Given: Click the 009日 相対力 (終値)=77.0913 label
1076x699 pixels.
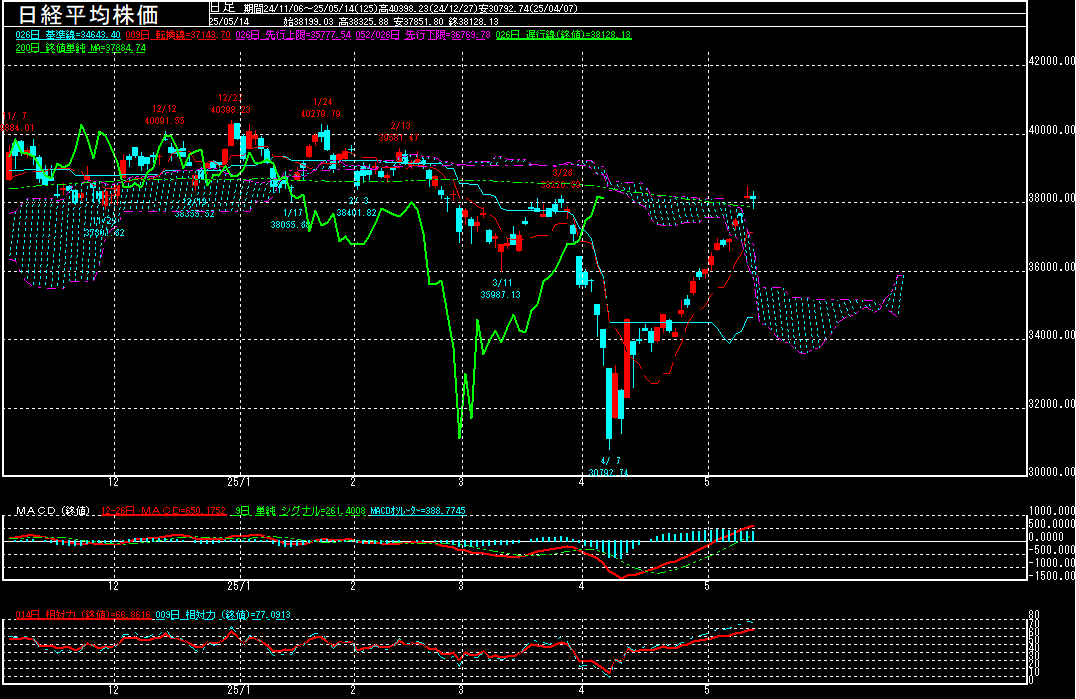Looking at the screenshot, I should coord(223,615).
